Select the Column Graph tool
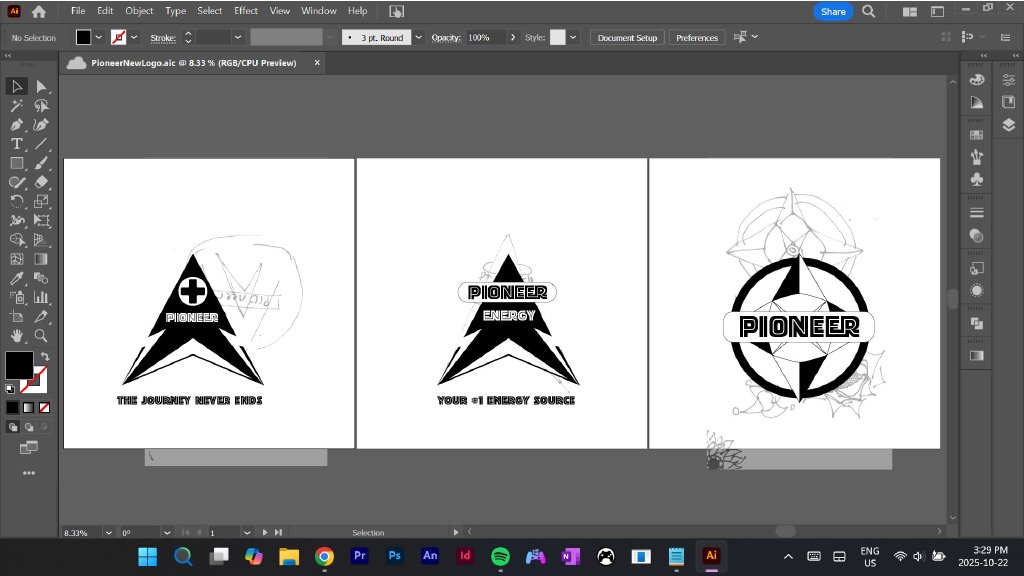Viewport: 1024px width, 576px height. 41,297
